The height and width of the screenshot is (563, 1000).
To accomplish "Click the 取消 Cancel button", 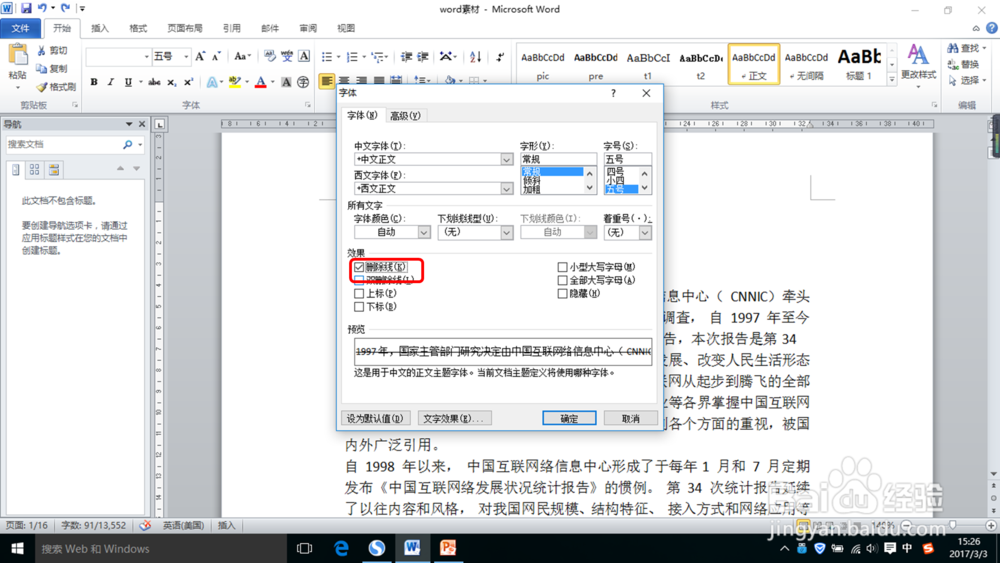I will [630, 418].
